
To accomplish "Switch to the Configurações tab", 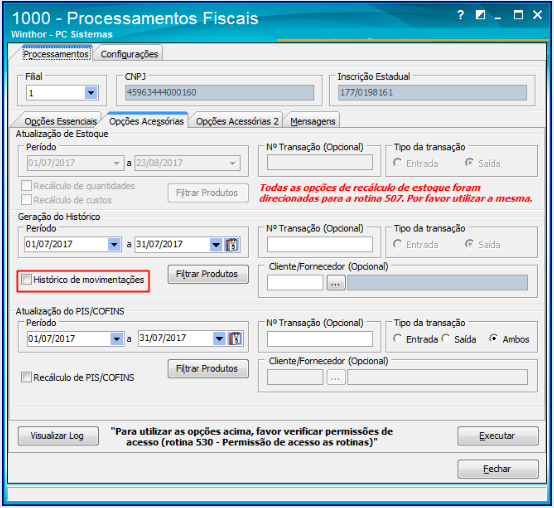I will point(129,54).
